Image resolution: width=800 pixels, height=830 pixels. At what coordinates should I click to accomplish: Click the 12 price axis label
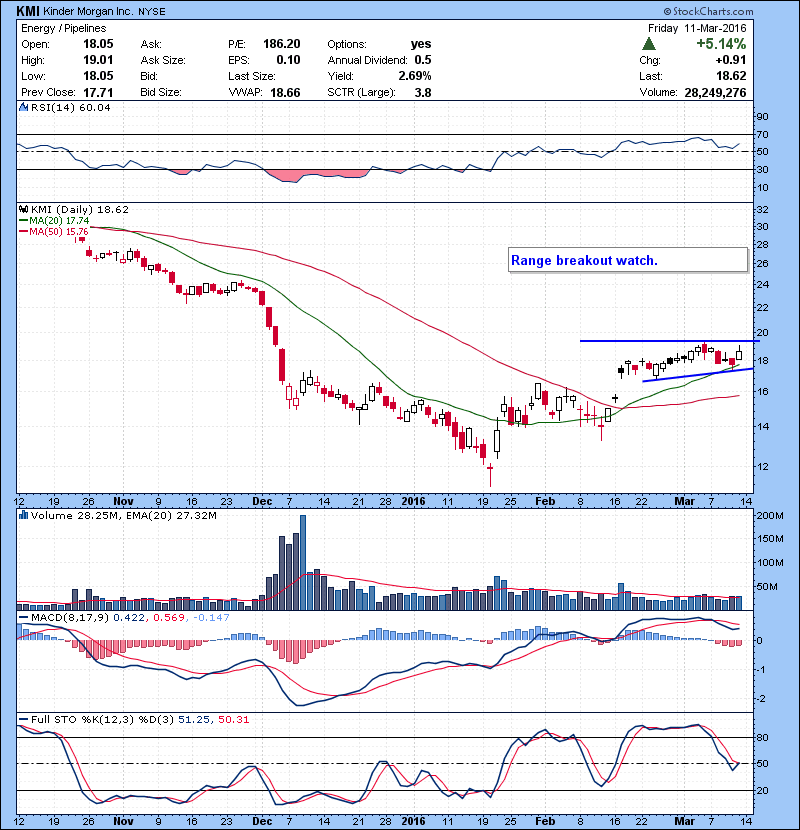click(762, 466)
